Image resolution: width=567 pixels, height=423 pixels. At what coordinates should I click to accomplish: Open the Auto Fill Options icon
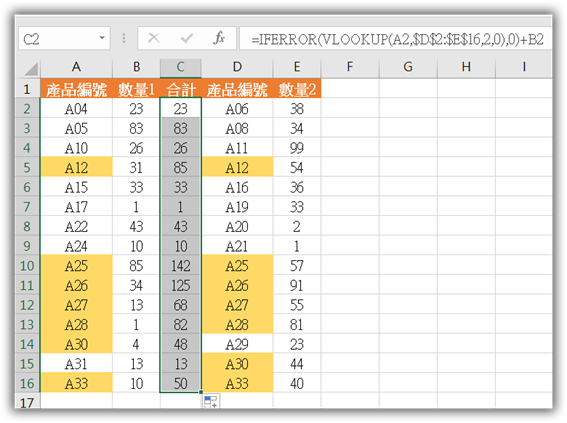211,401
